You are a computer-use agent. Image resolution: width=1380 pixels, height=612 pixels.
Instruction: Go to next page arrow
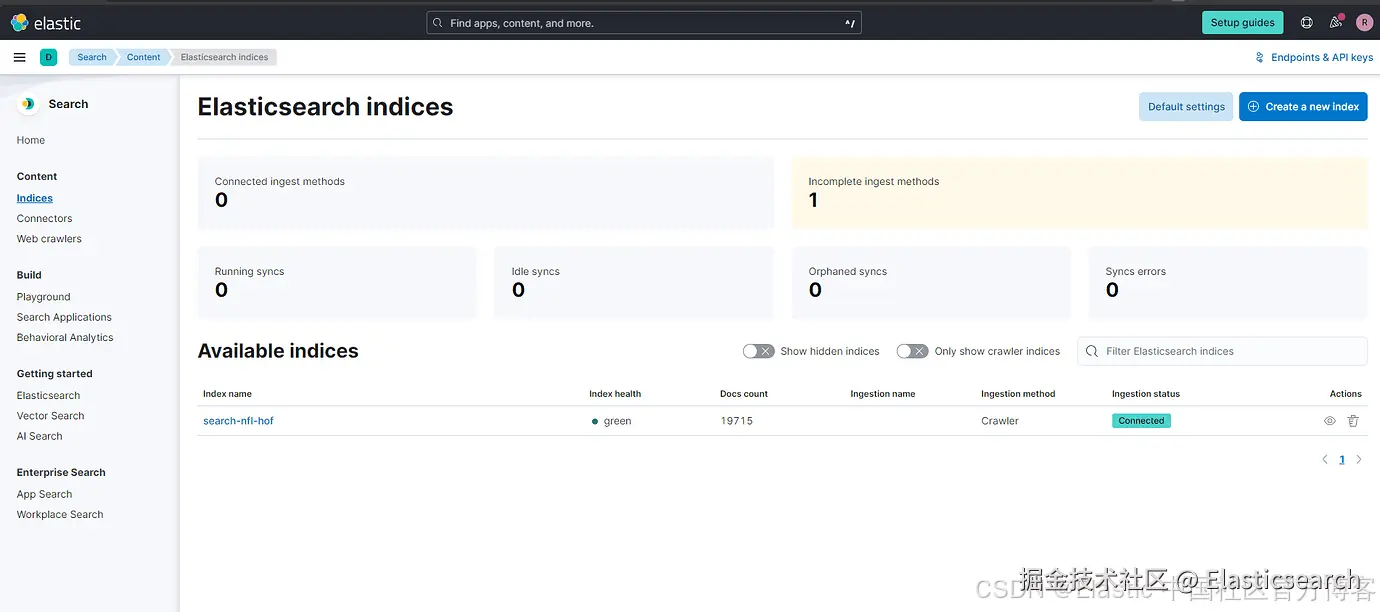[1359, 460]
